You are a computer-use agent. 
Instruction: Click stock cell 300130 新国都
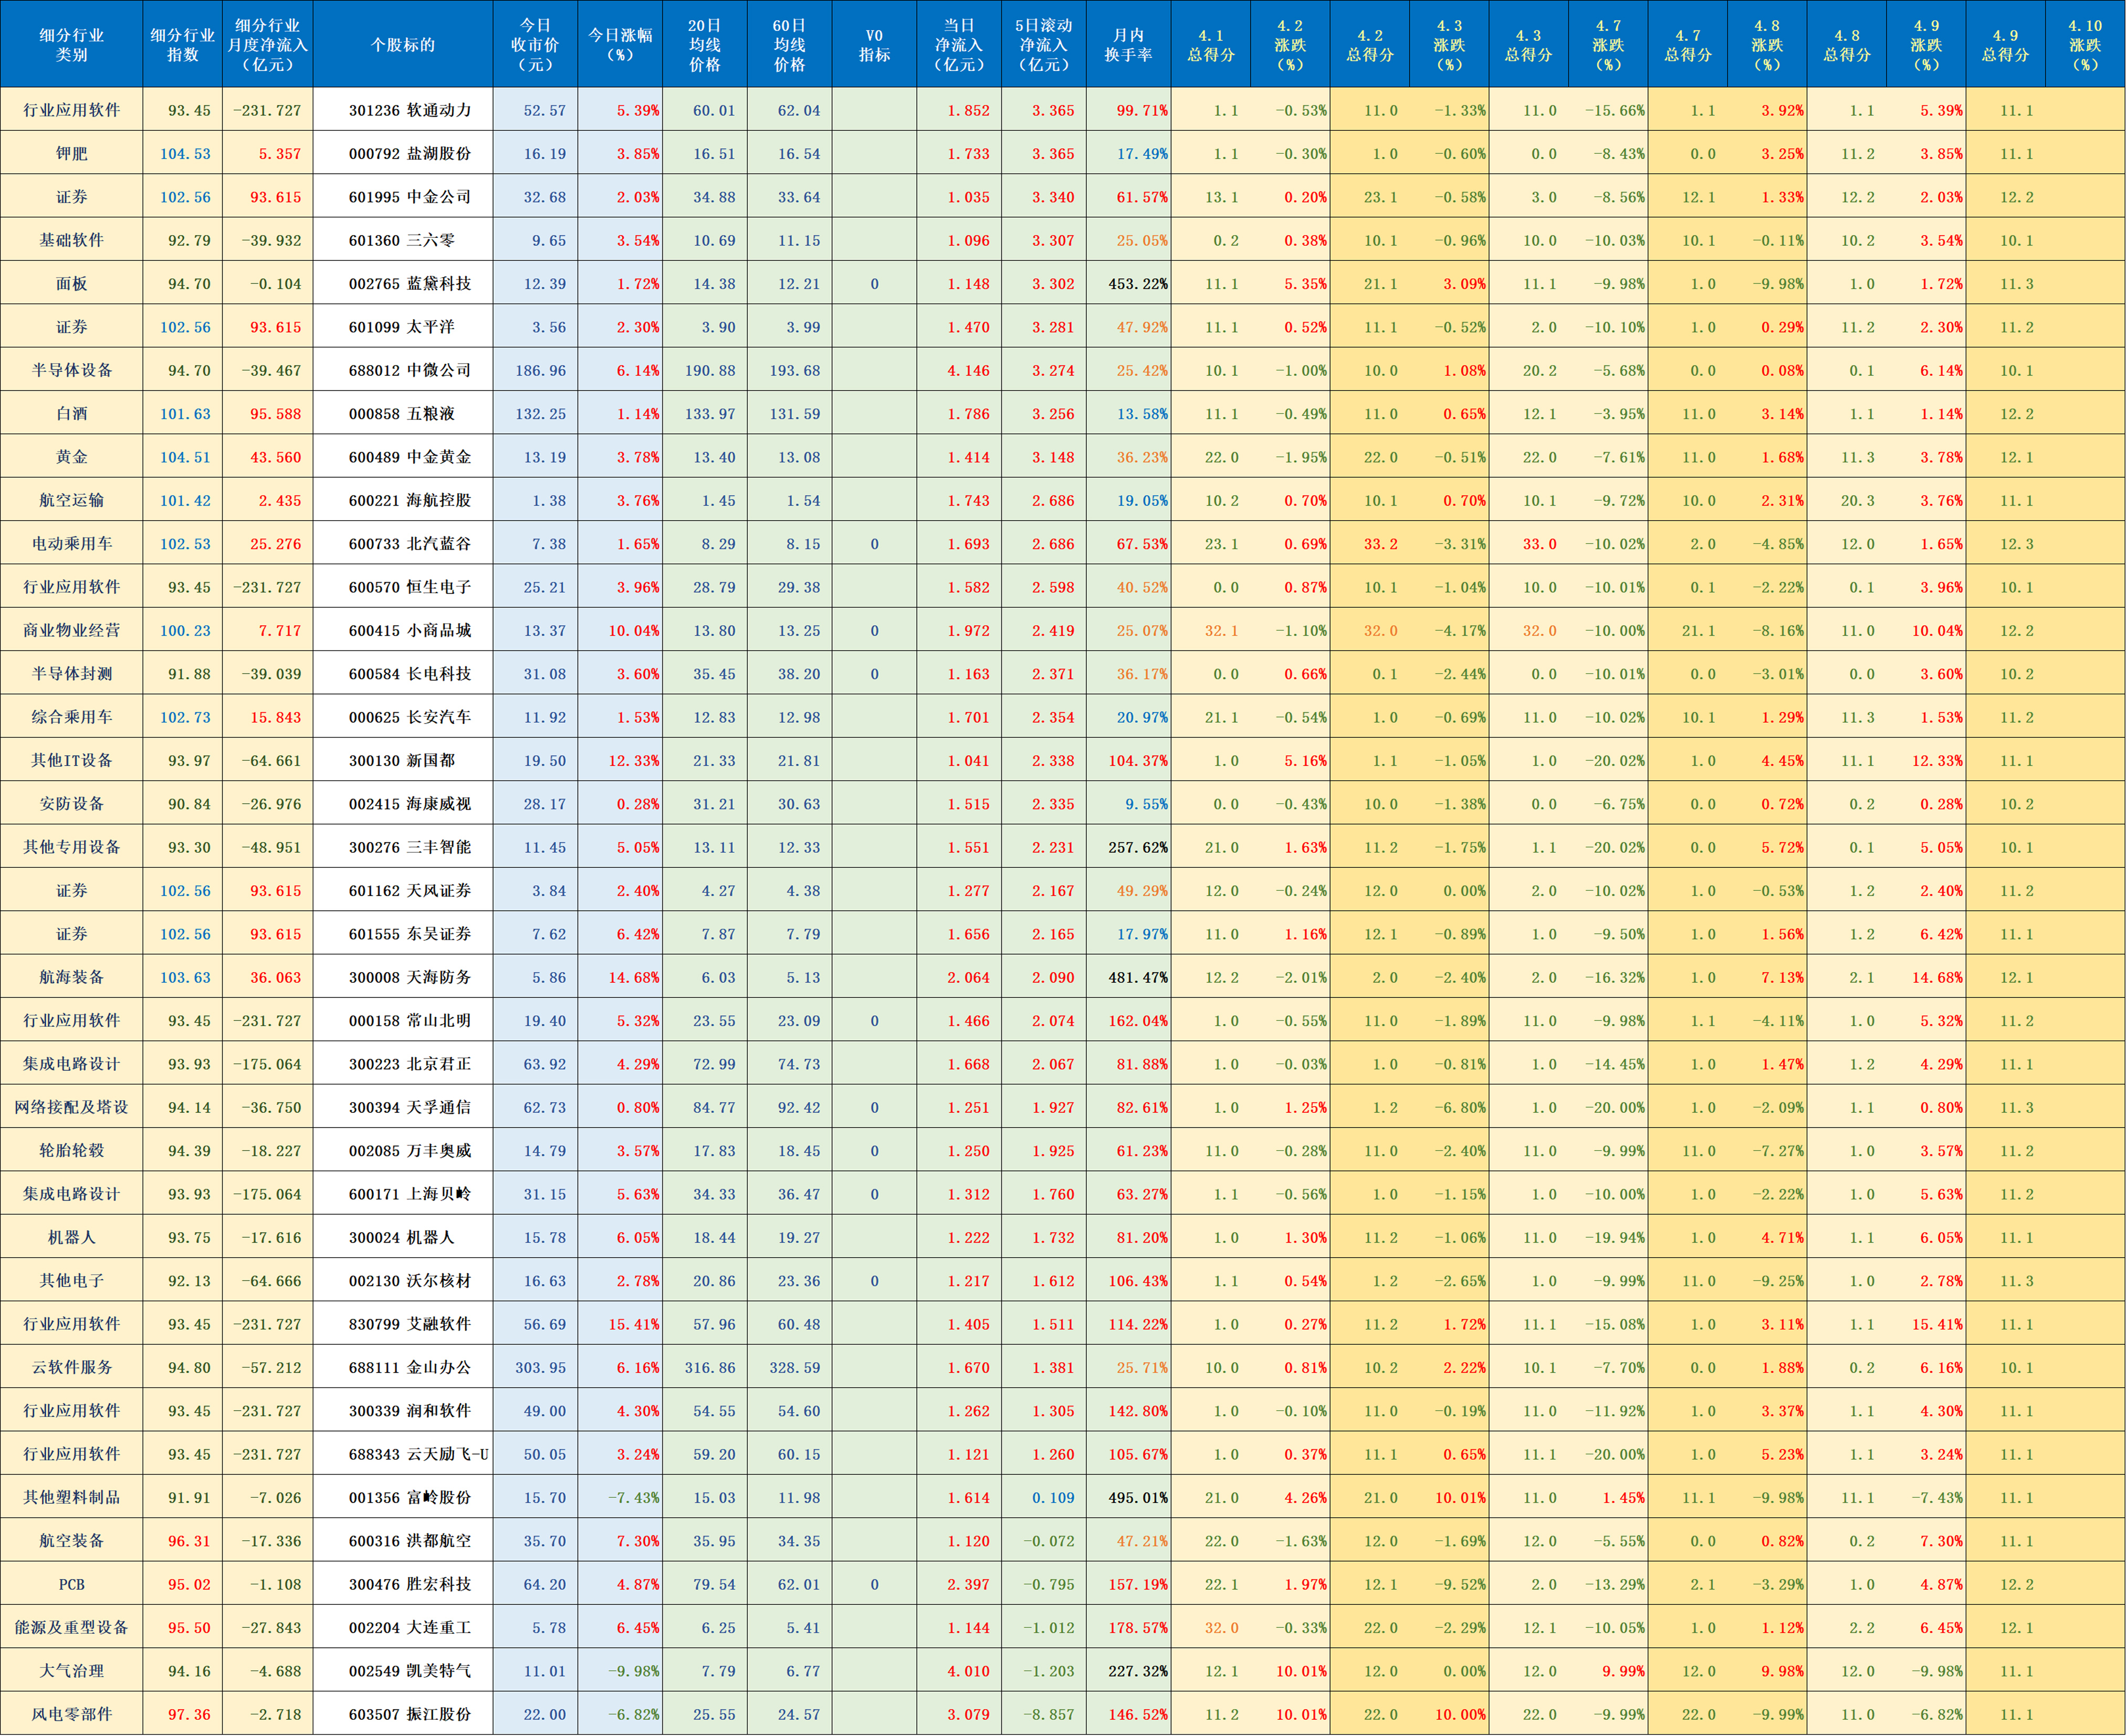pyautogui.click(x=403, y=760)
